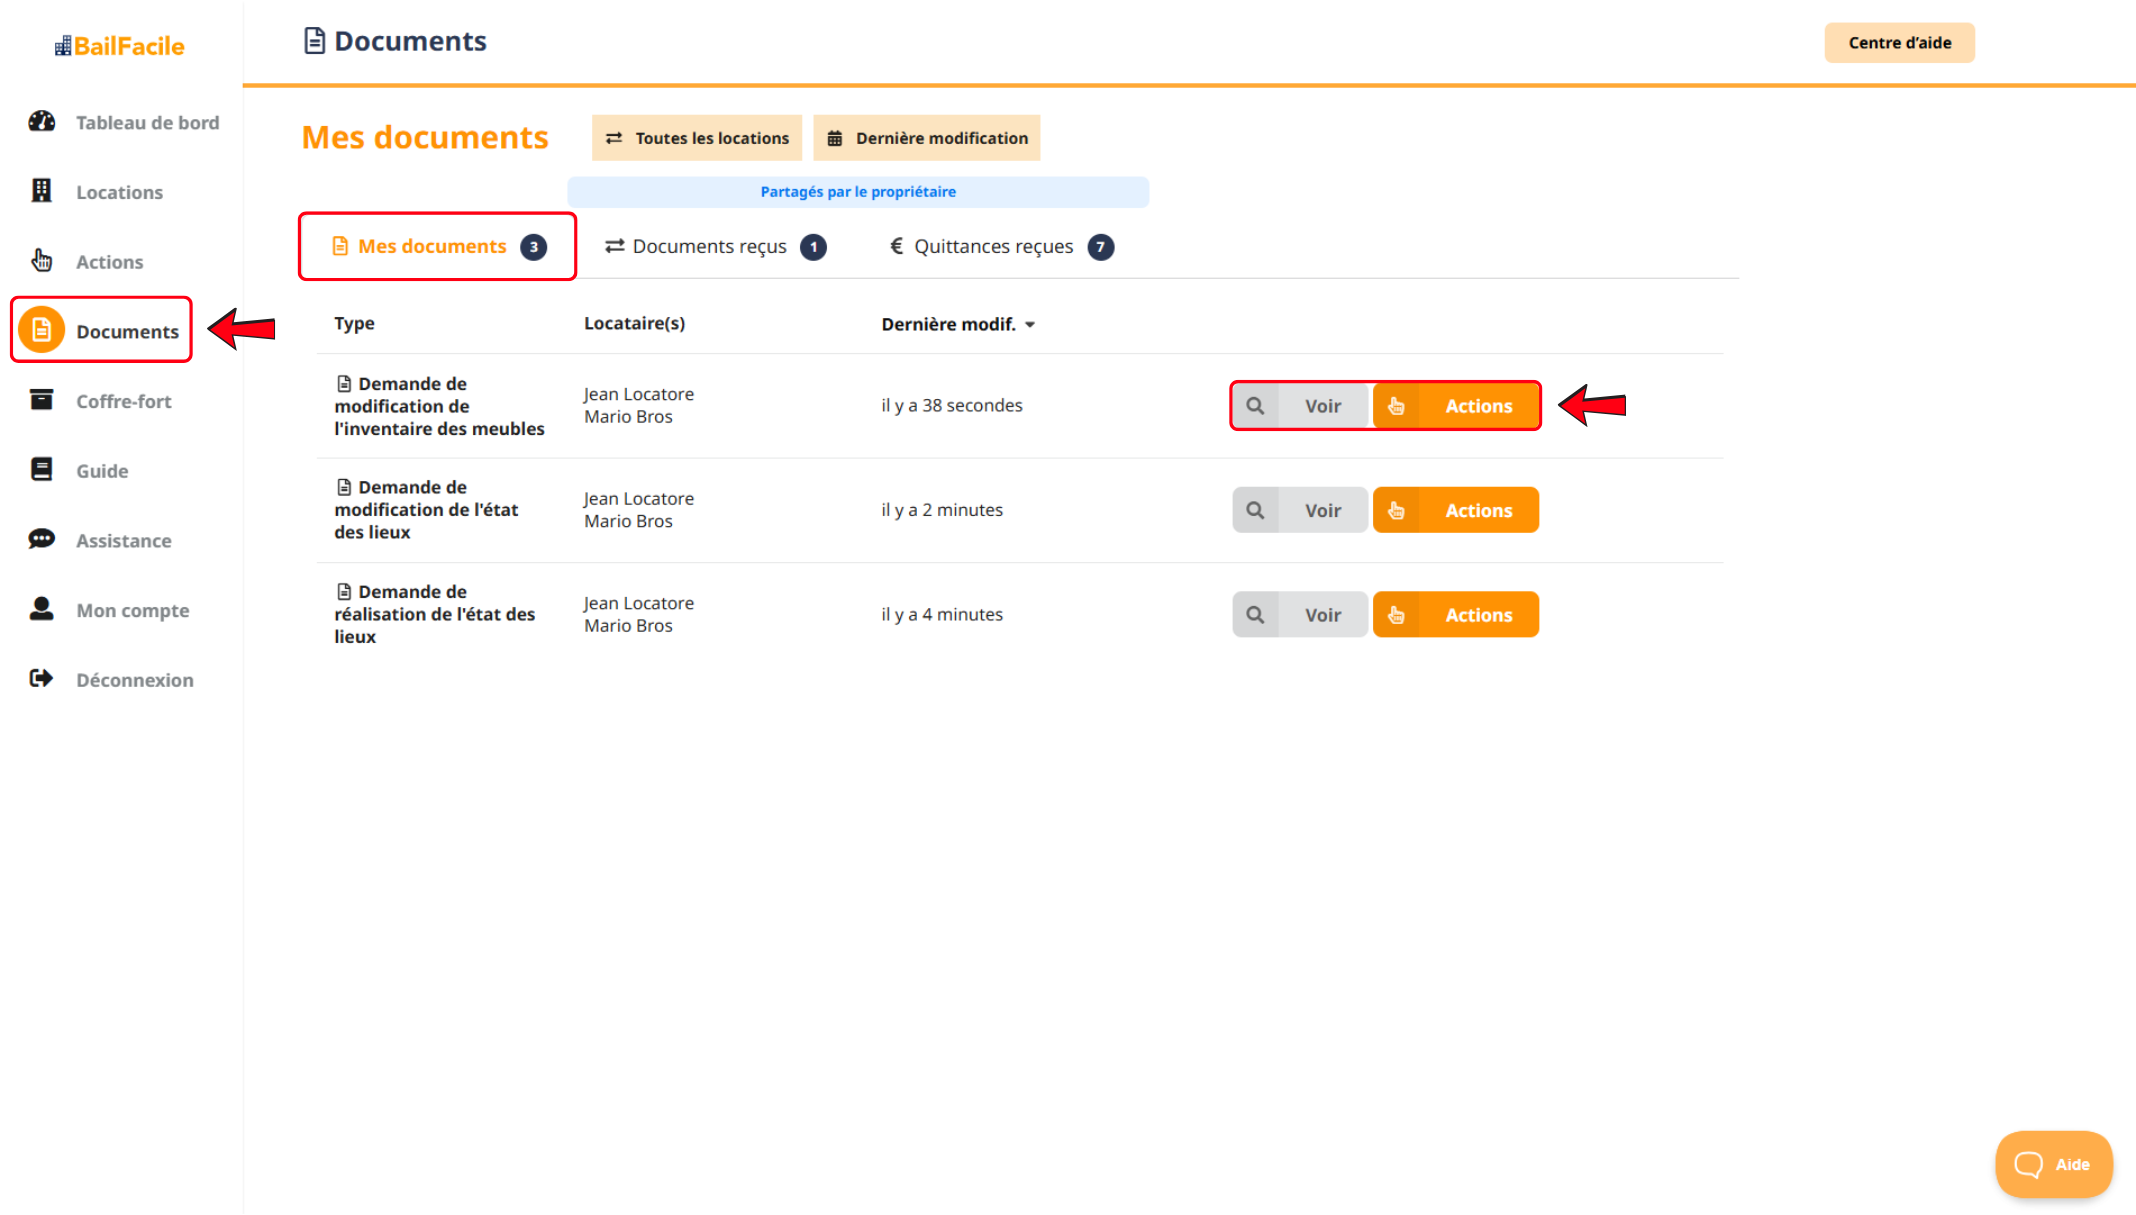Click the Assistance chat bubble icon
The height and width of the screenshot is (1215, 2136).
[x=41, y=540]
